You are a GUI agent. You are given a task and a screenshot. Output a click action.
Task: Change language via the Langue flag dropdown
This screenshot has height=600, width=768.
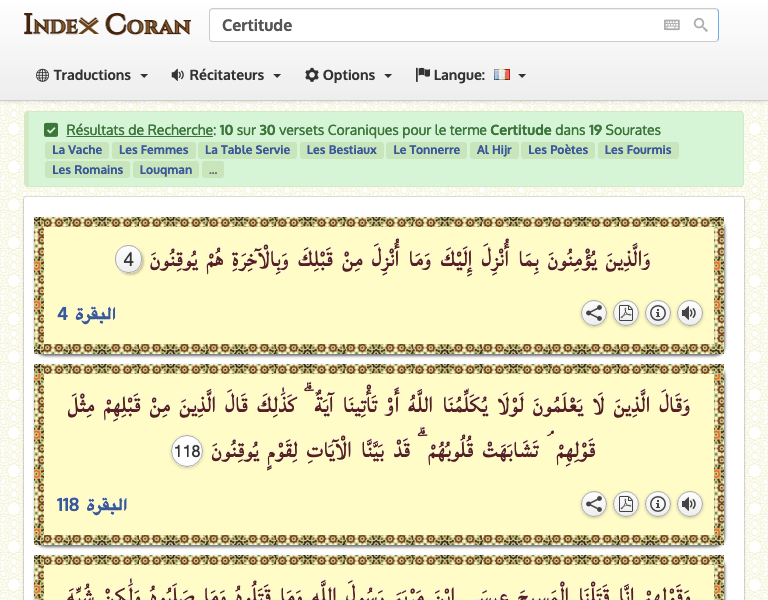tap(509, 75)
